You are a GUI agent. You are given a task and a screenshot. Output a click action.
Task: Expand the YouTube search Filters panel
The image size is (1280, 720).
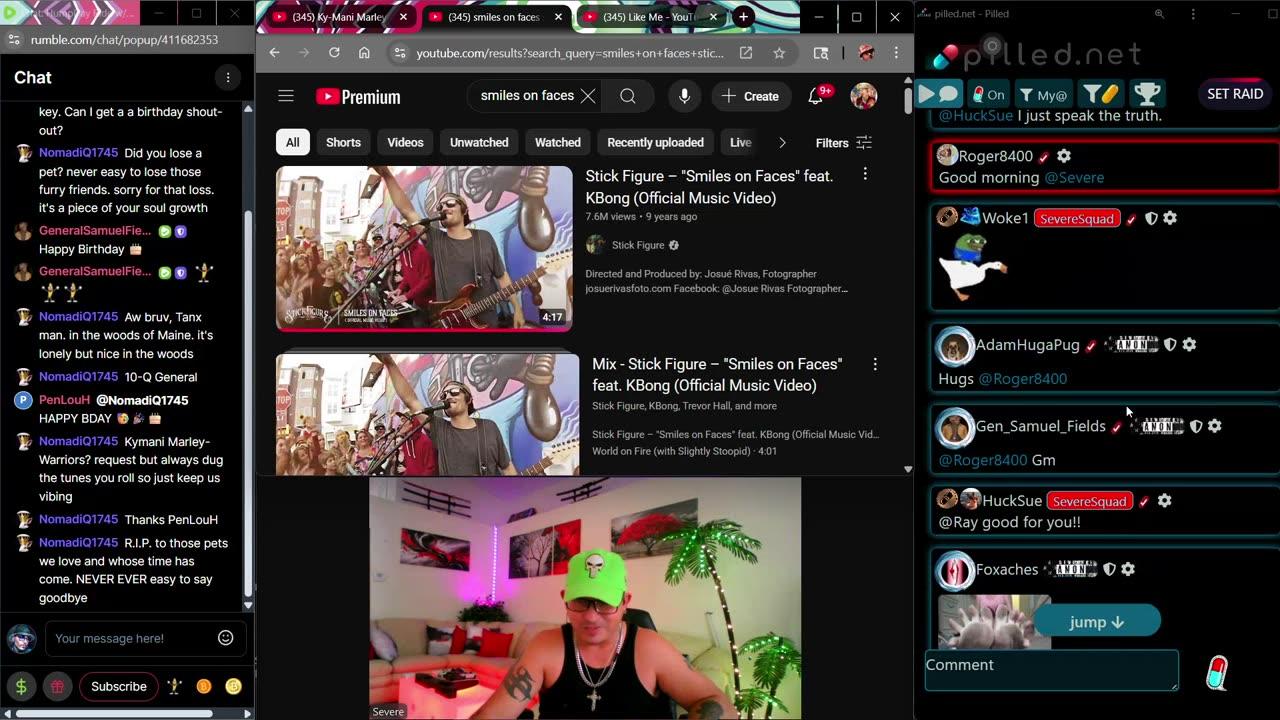point(843,143)
